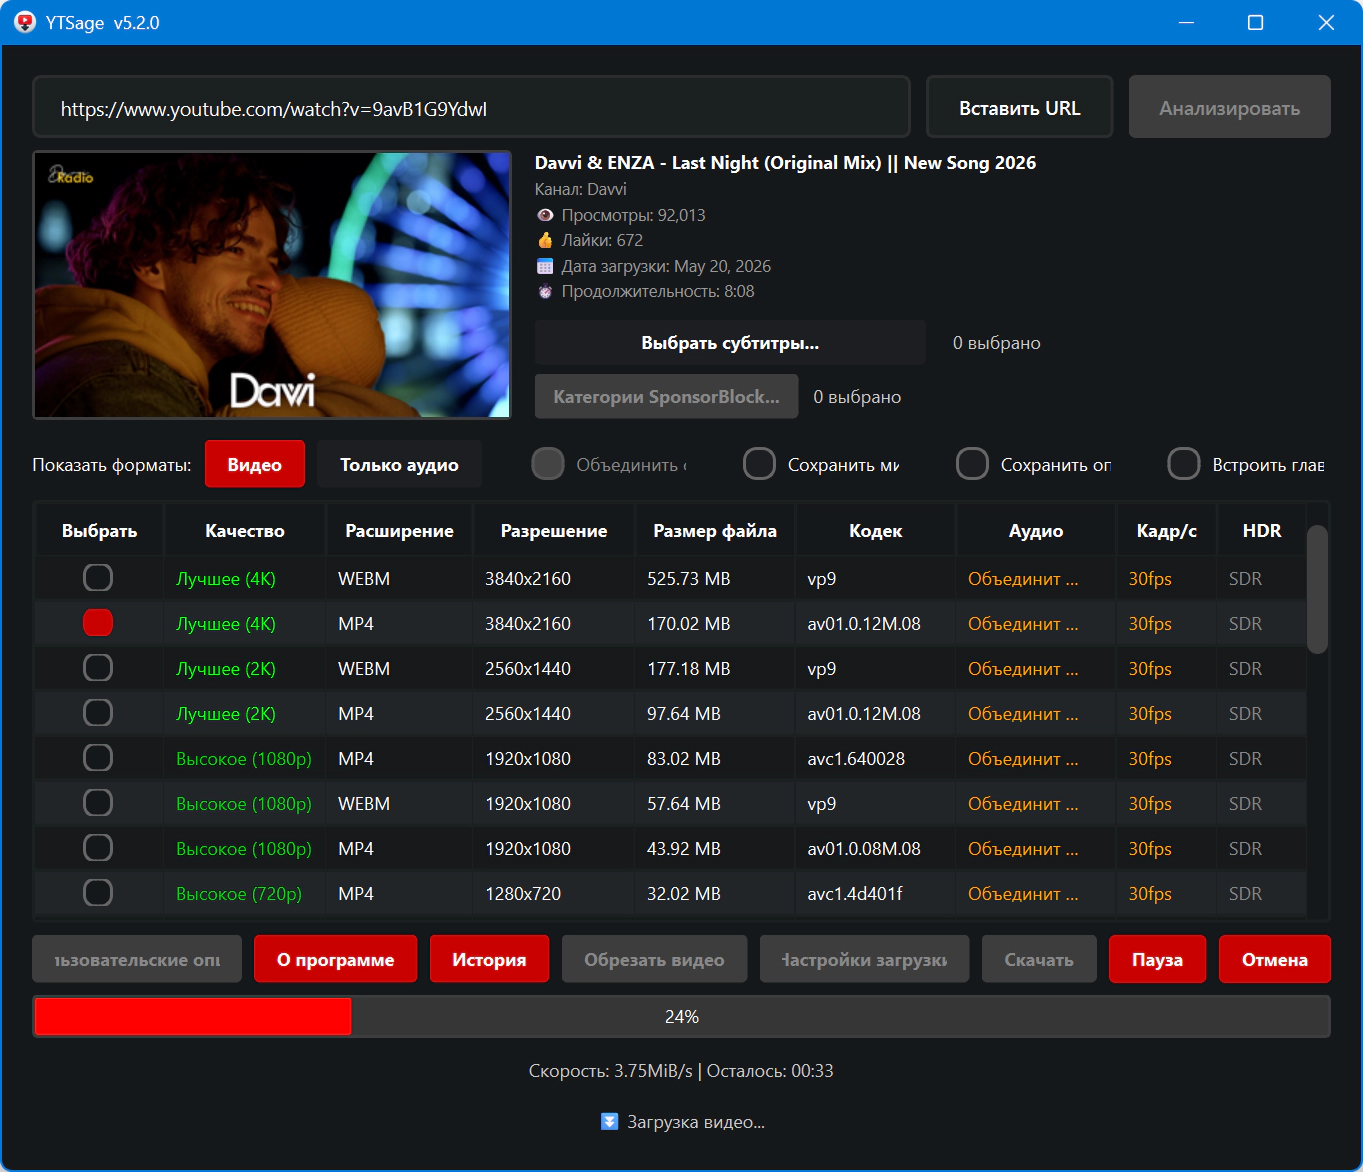1363x1172 pixels.
Task: Click the Загрузка видео... status text
Action: tap(696, 1122)
